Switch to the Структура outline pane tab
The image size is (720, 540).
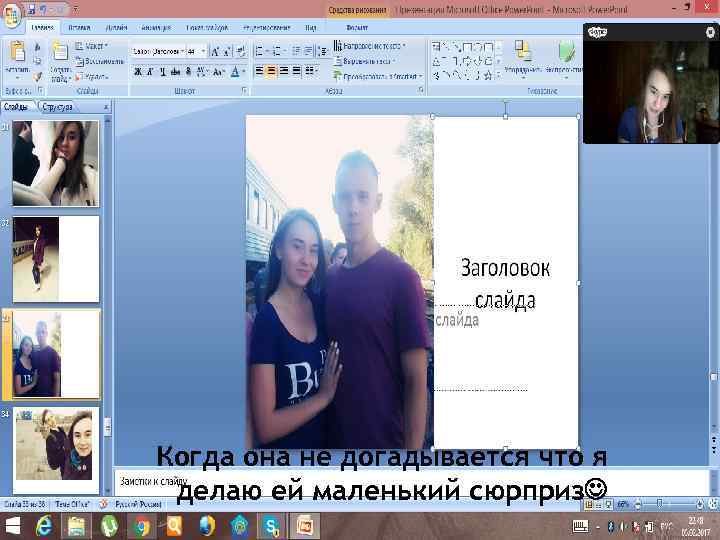coord(57,107)
